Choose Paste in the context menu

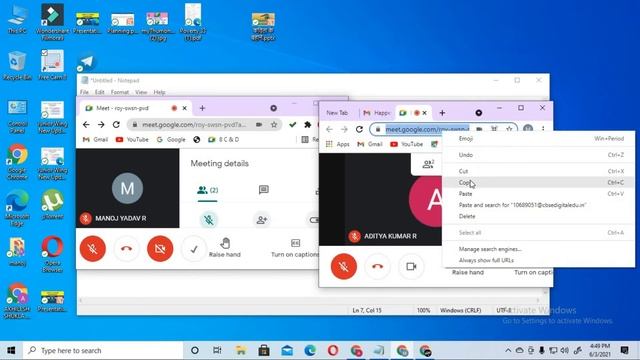click(538, 194)
